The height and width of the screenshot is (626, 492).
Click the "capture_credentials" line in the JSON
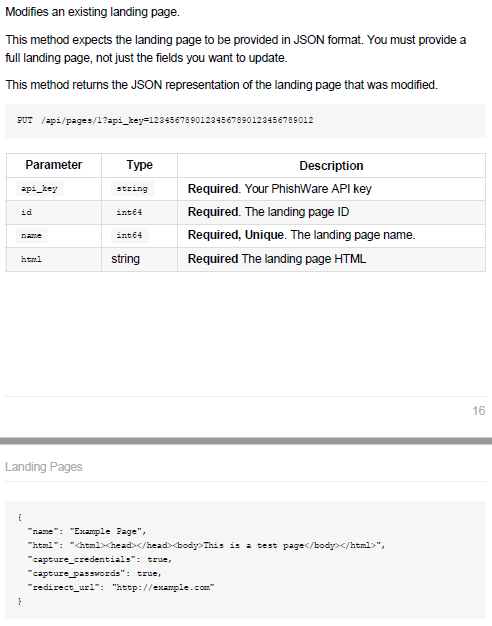(100, 559)
